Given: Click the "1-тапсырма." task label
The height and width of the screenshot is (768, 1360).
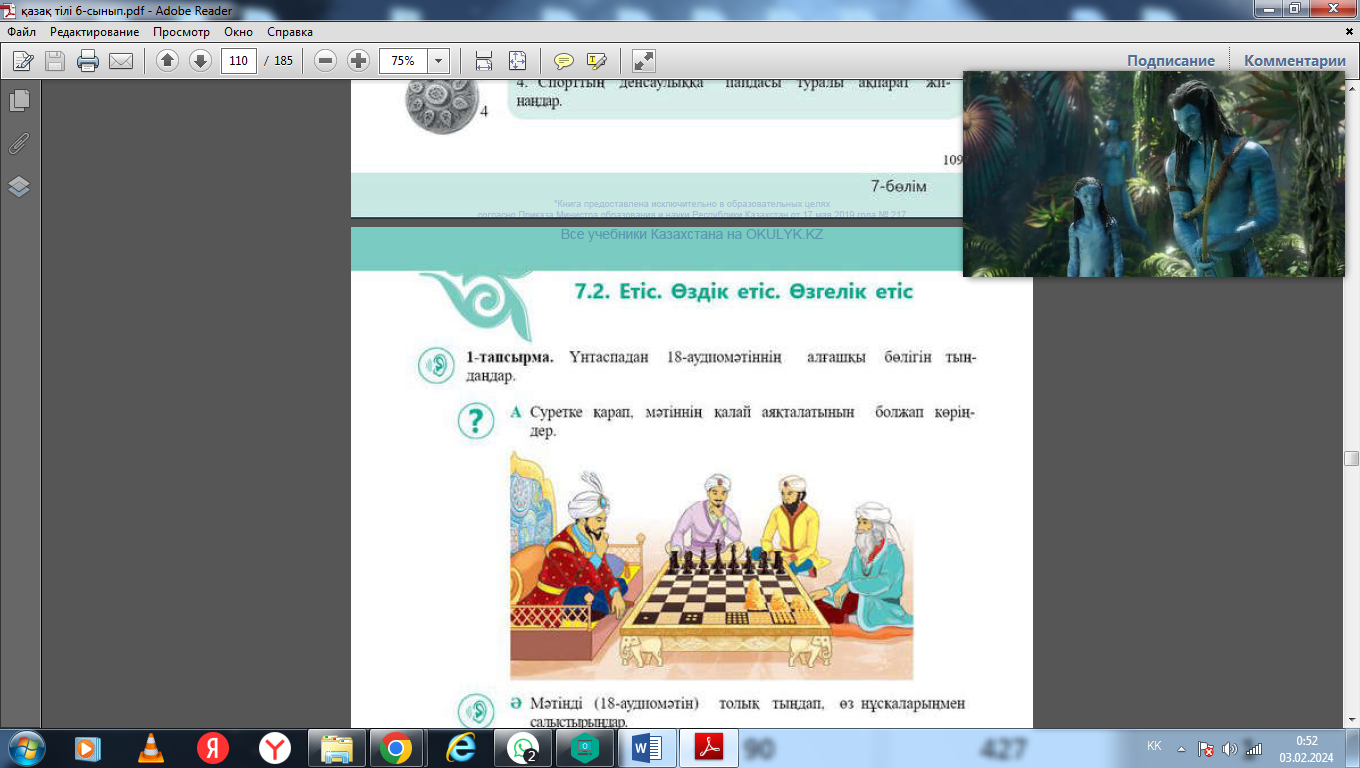Looking at the screenshot, I should [x=510, y=357].
